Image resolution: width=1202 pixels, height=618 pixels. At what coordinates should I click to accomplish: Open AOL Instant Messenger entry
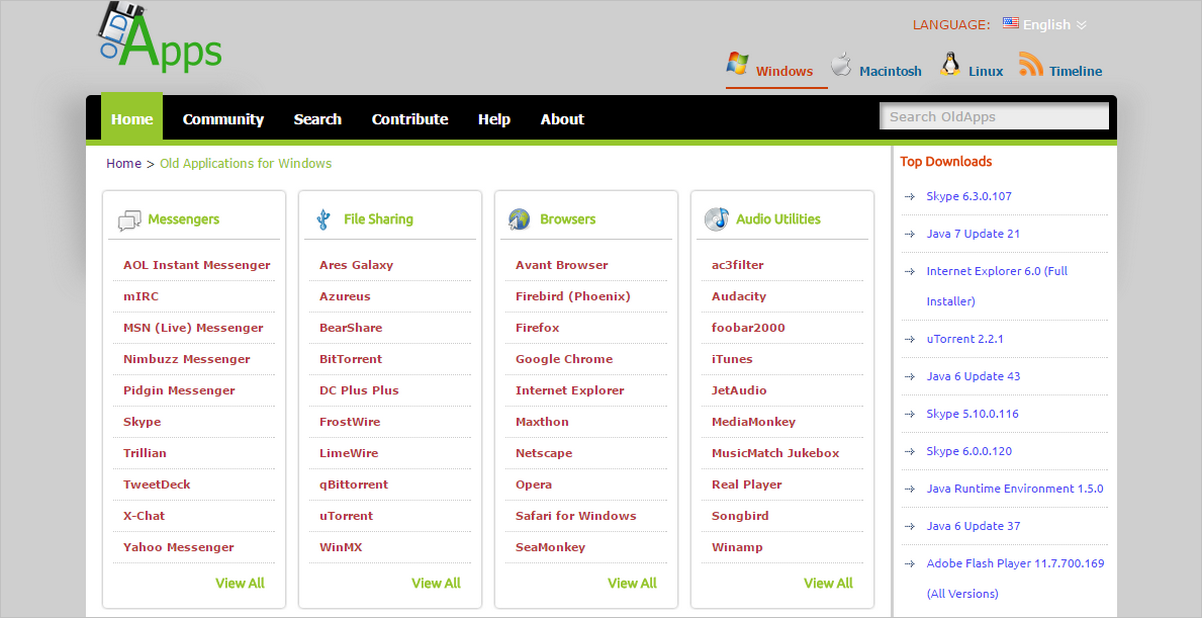click(196, 265)
